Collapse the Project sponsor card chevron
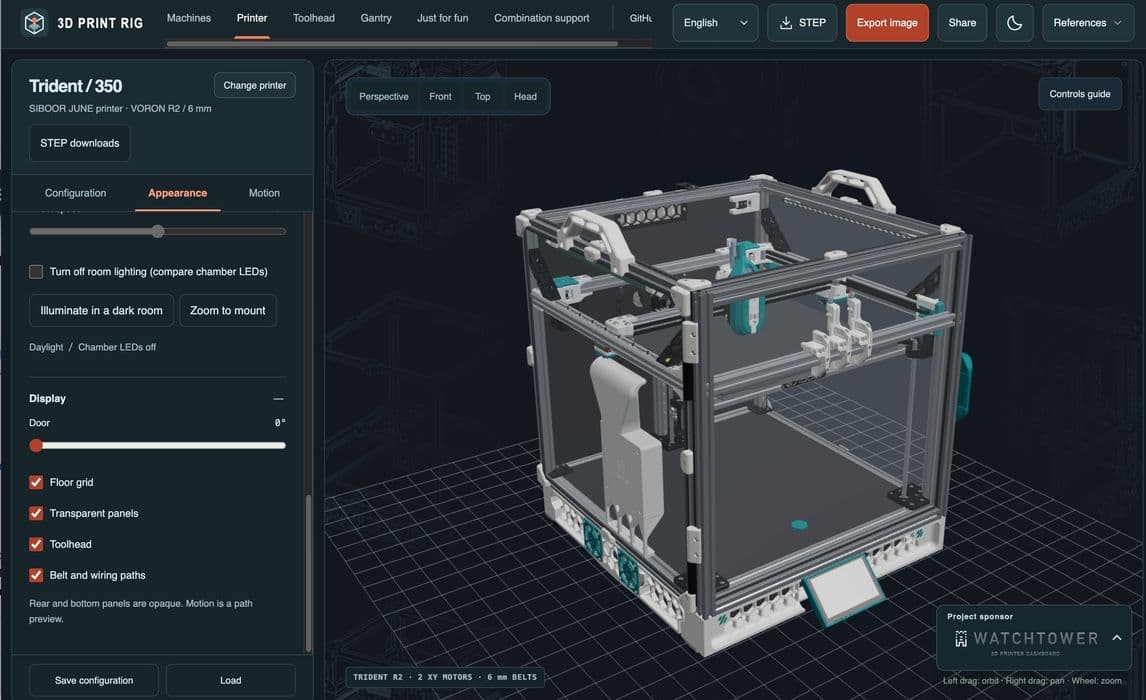The image size is (1146, 700). click(x=1117, y=638)
